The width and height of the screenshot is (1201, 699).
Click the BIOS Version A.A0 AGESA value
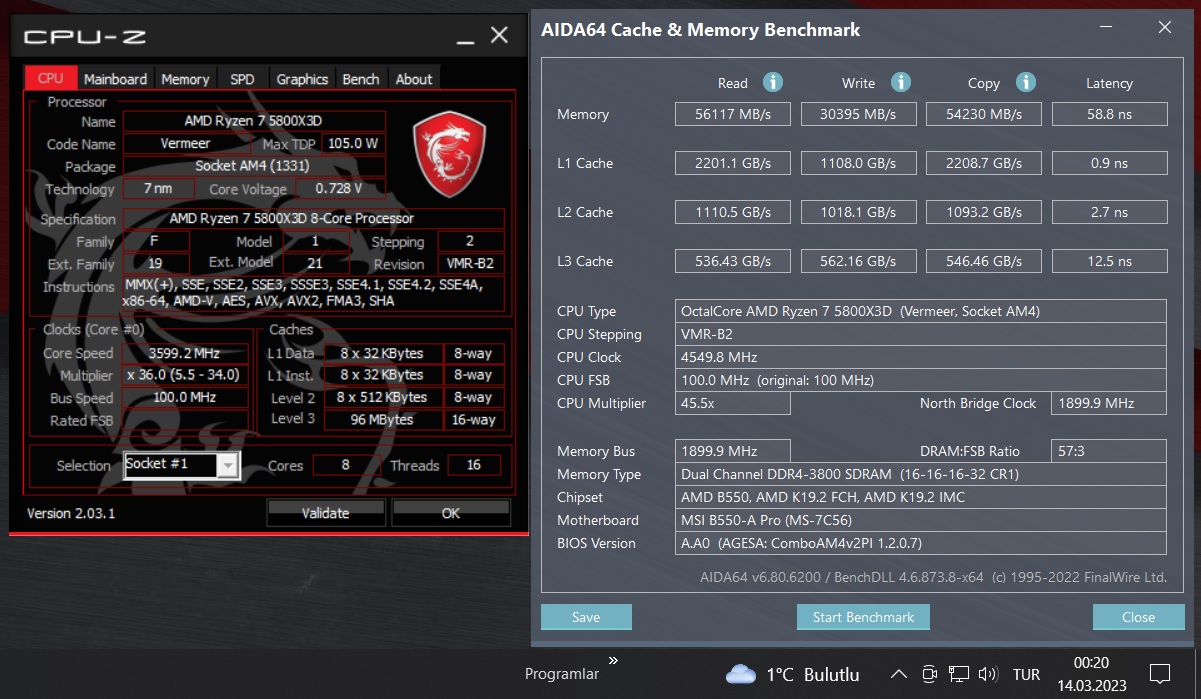pos(921,543)
